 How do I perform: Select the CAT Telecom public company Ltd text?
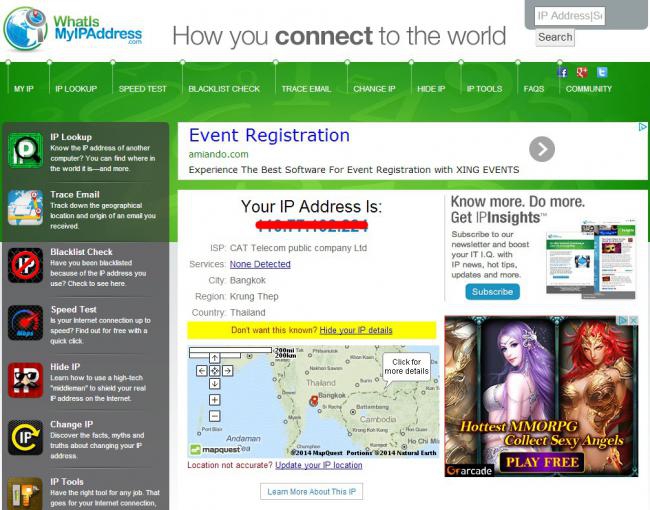click(x=298, y=248)
